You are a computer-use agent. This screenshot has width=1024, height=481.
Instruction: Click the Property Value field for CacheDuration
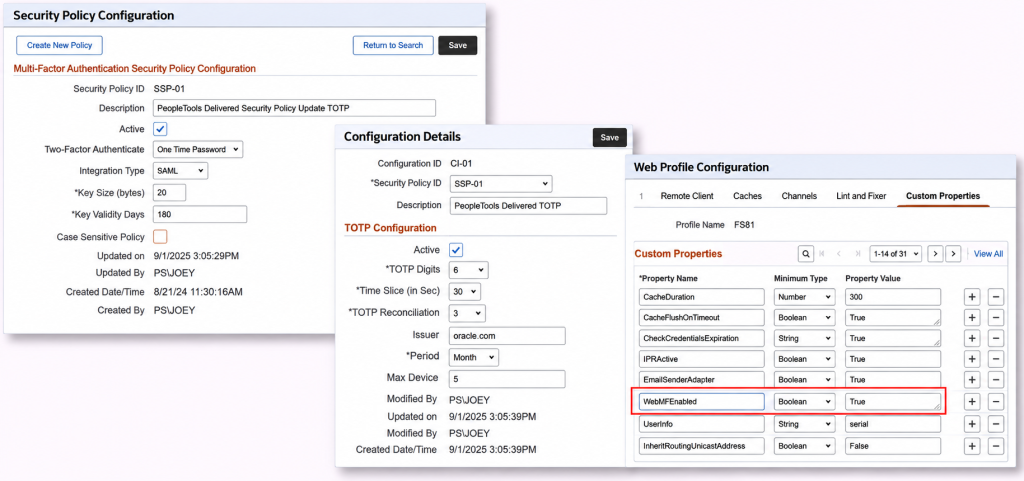(x=893, y=297)
